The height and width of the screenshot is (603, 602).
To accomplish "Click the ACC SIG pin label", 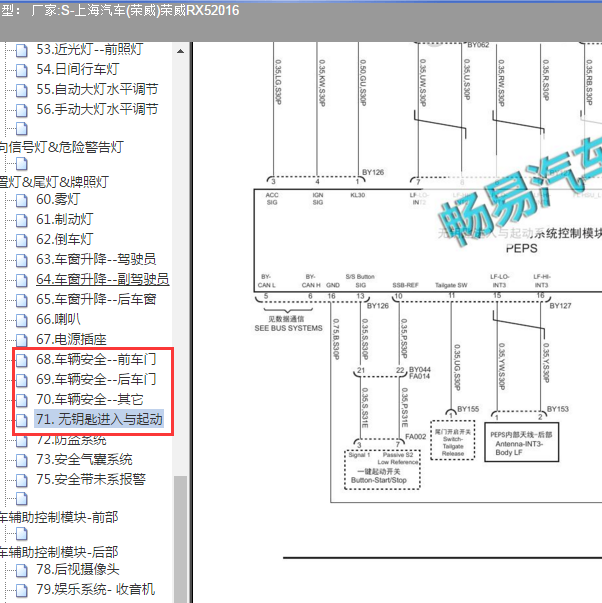I will pos(272,198).
